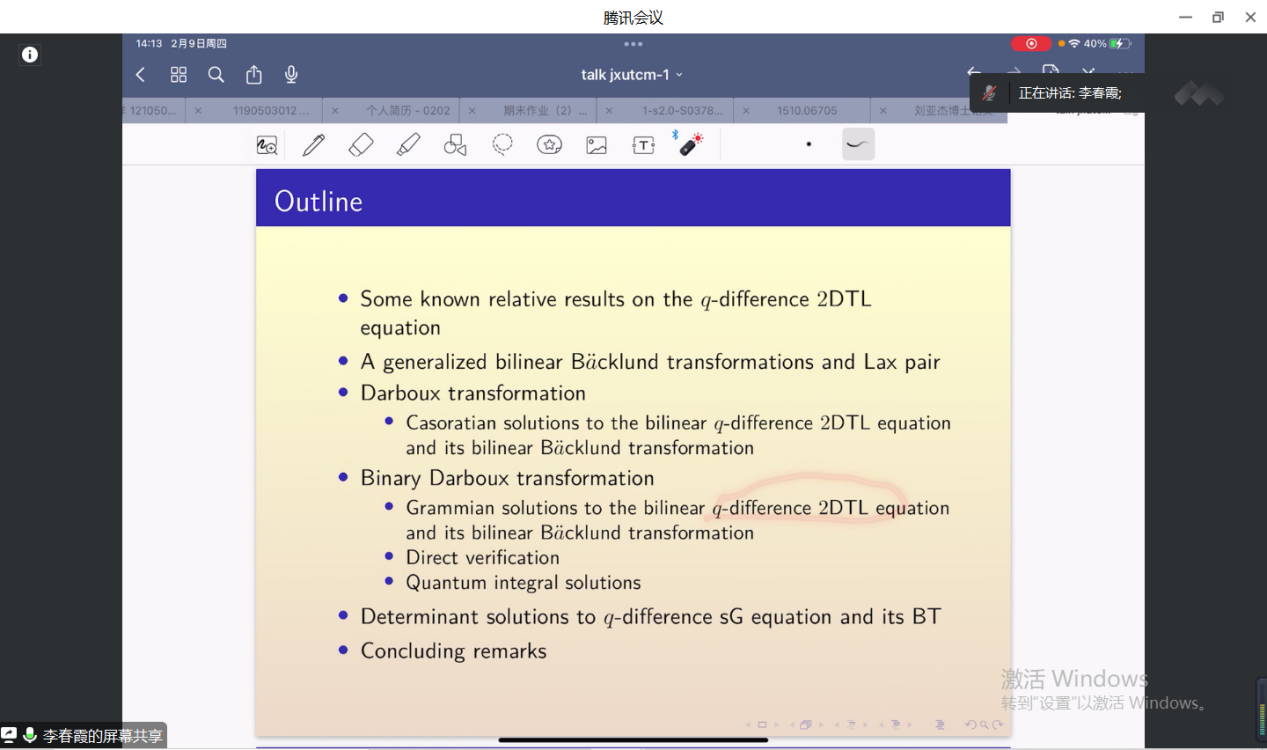Choose the dot pointer style
This screenshot has width=1267, height=750.
[809, 145]
